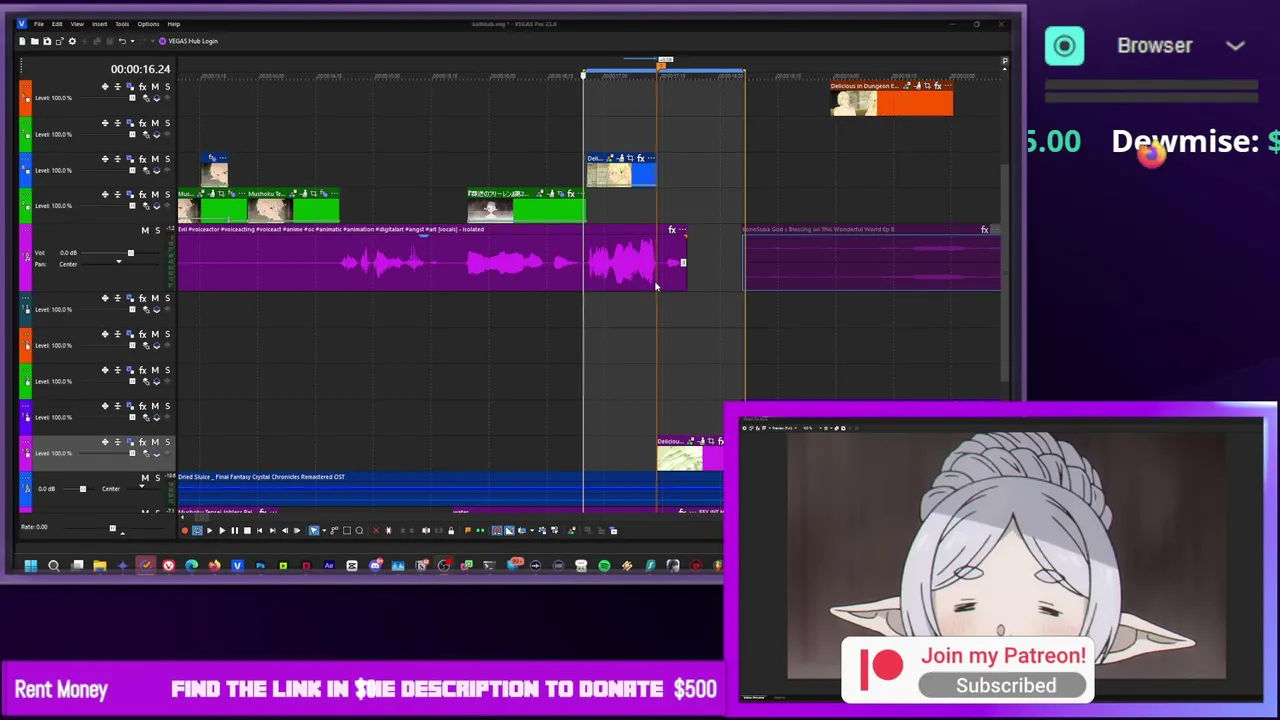The height and width of the screenshot is (720, 1280).
Task: Click the Lock event padlock icon
Action: point(451,531)
